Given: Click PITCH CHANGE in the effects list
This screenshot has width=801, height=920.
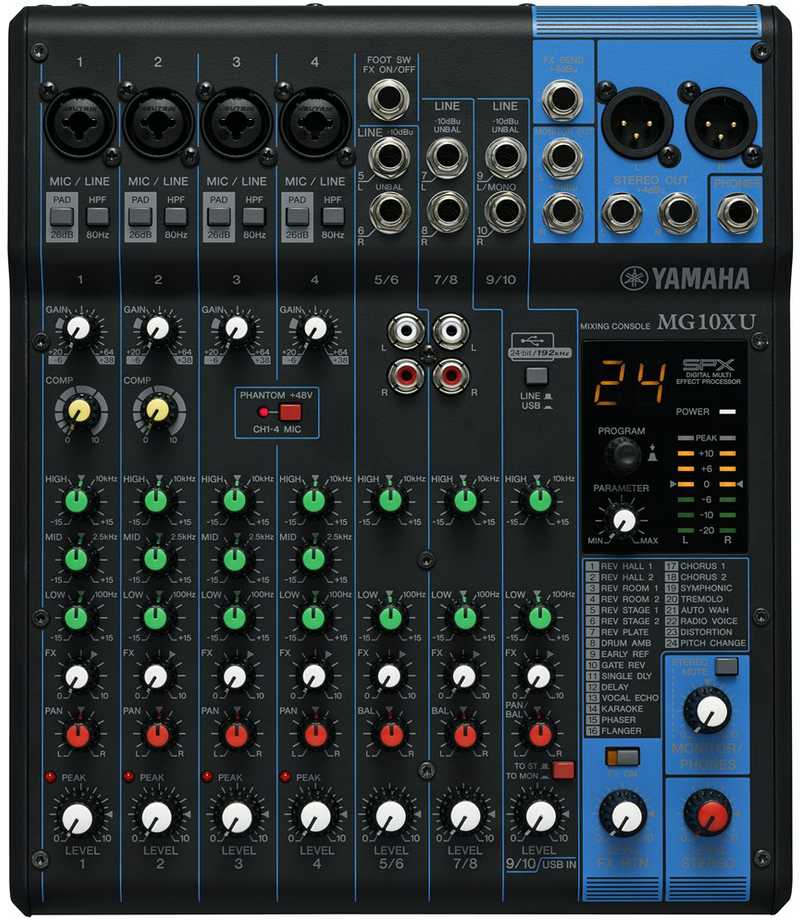Looking at the screenshot, I should [713, 643].
